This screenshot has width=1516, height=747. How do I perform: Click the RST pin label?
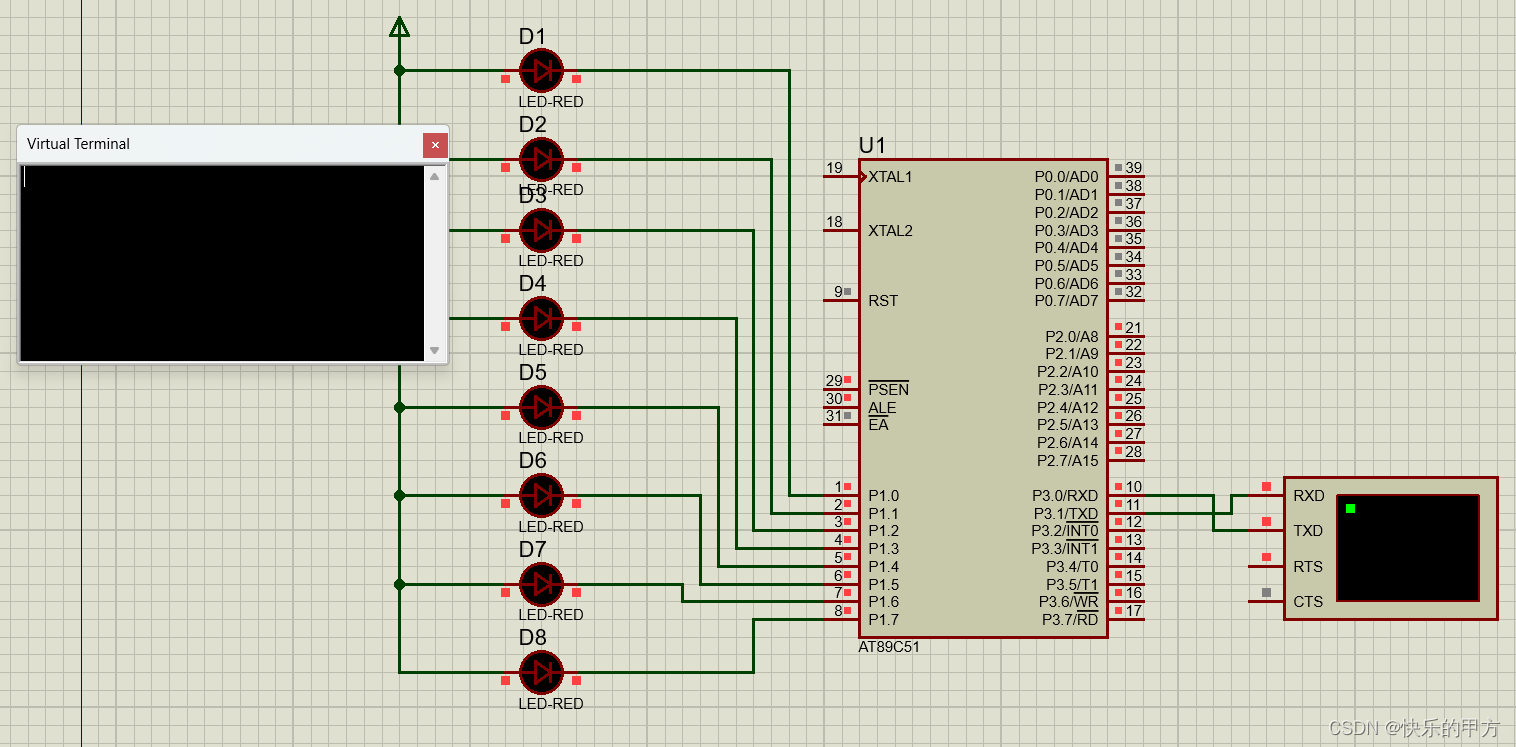883,301
